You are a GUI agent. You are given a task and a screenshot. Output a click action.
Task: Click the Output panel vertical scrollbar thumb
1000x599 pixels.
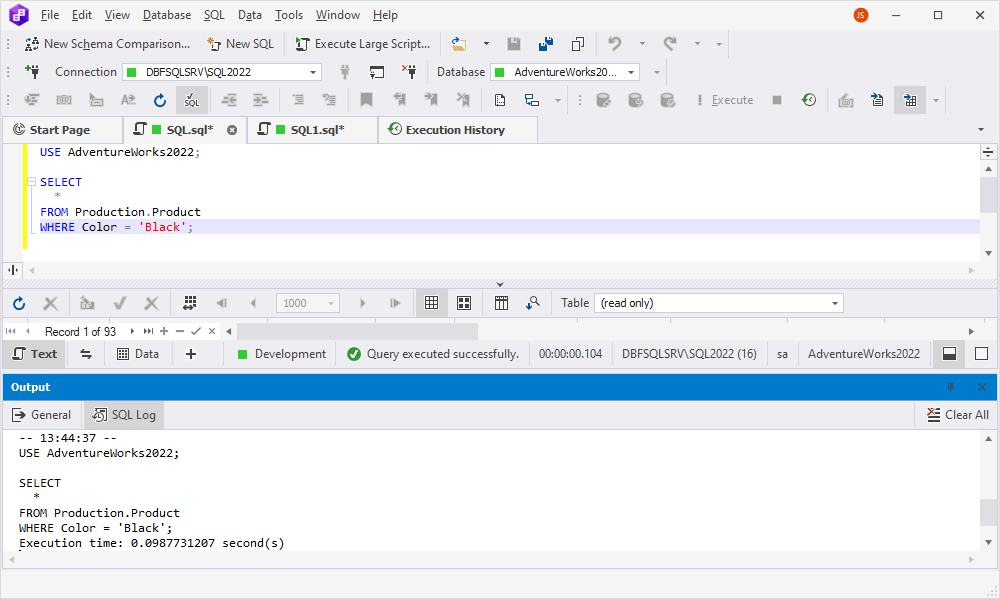tap(989, 511)
